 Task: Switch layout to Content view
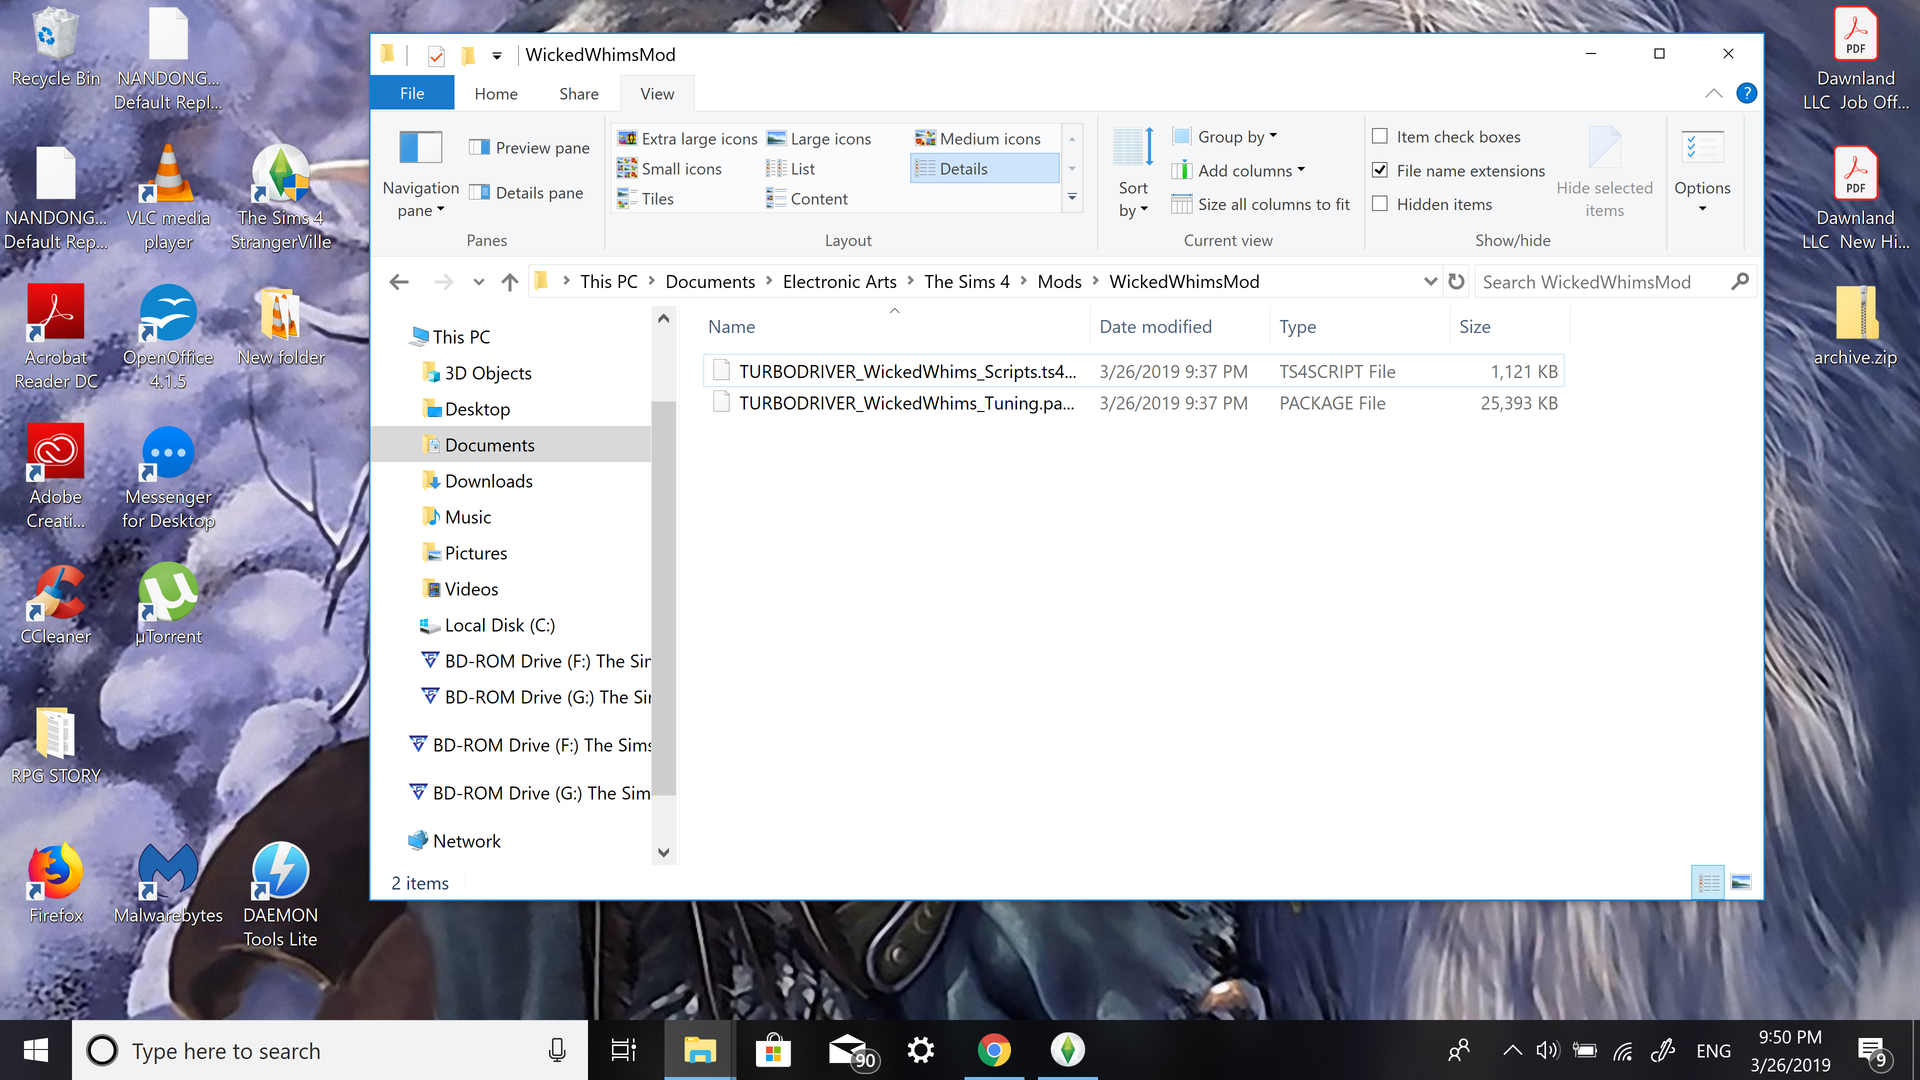coord(807,199)
